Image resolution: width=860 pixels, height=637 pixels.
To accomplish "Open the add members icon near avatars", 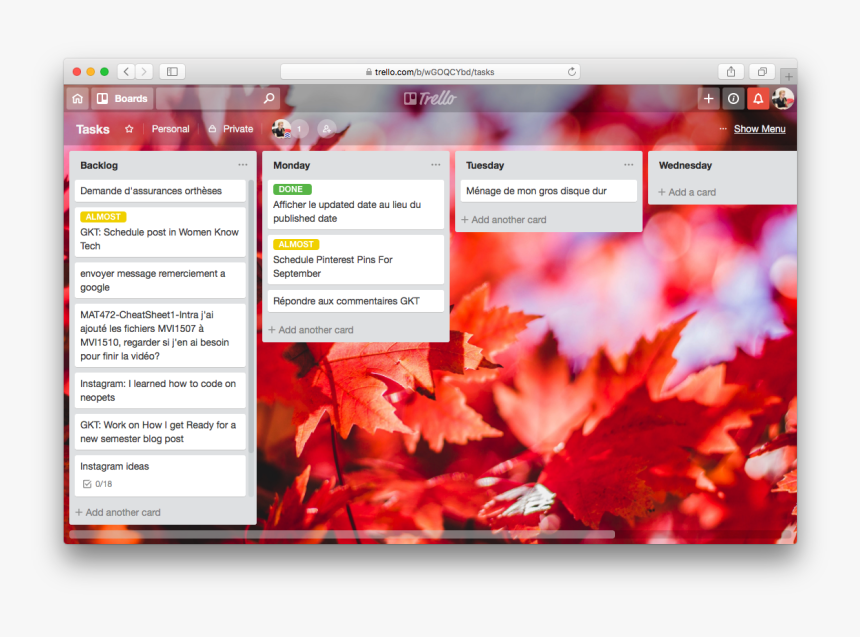I will pyautogui.click(x=328, y=128).
